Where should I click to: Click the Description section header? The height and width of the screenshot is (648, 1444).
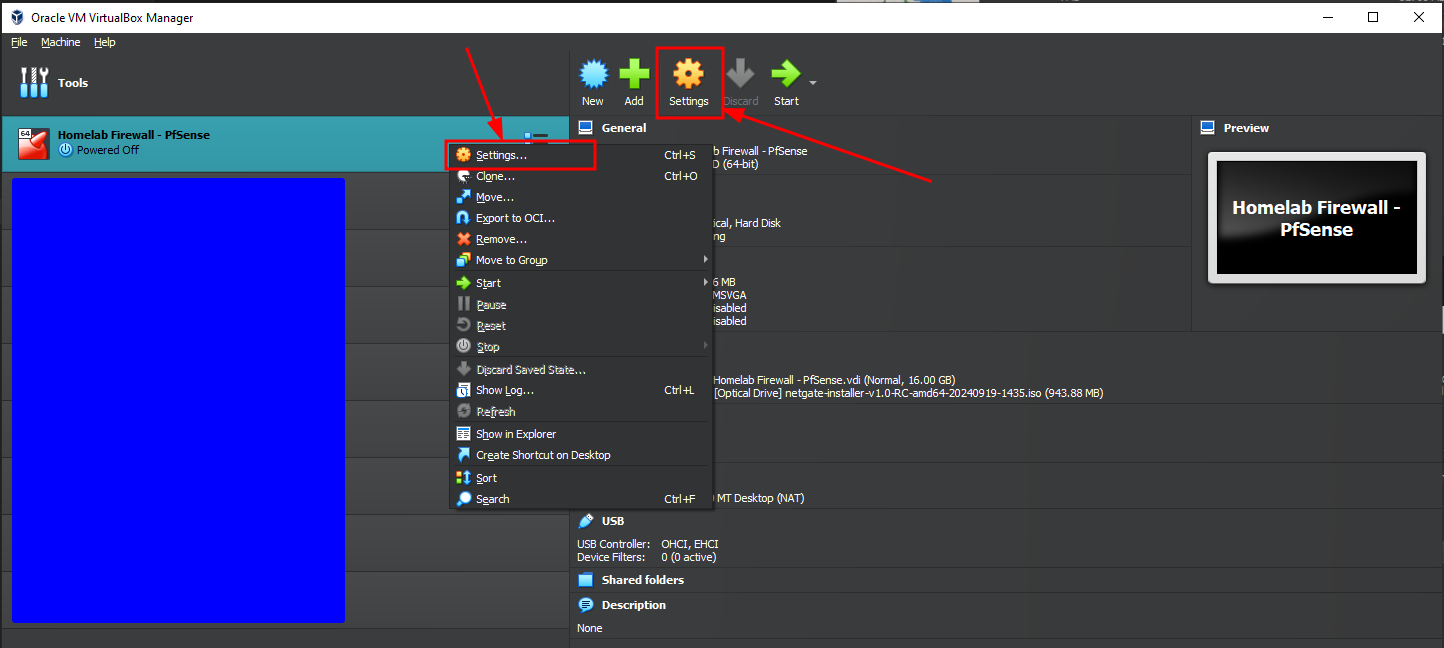click(634, 605)
